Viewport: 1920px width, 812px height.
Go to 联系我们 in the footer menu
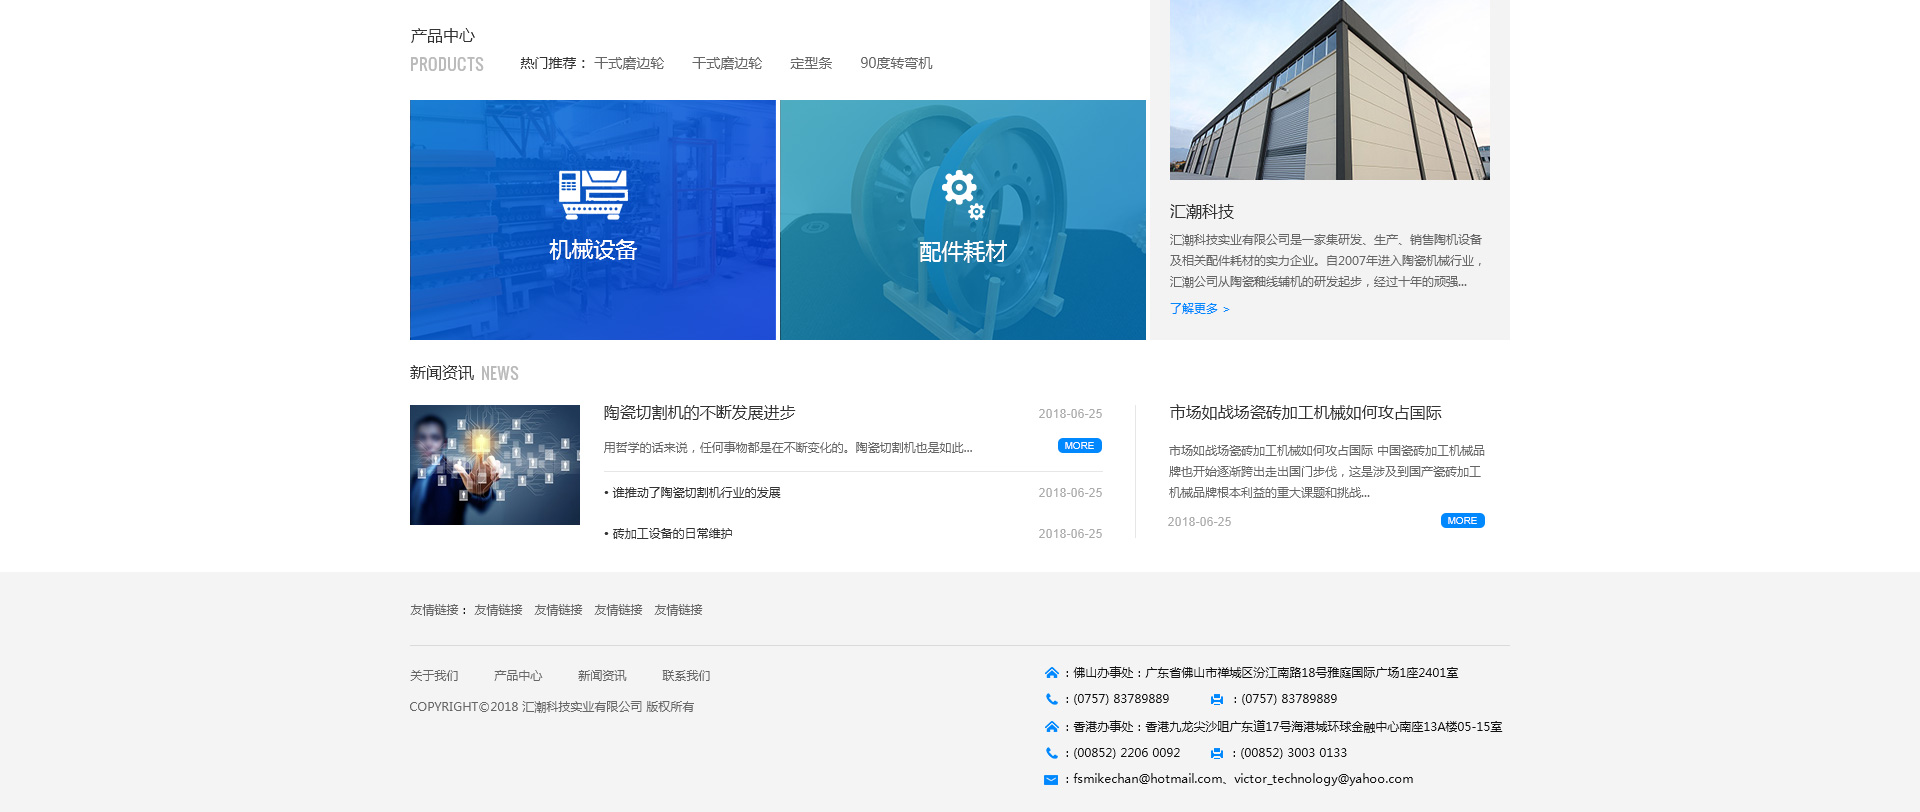(x=686, y=676)
